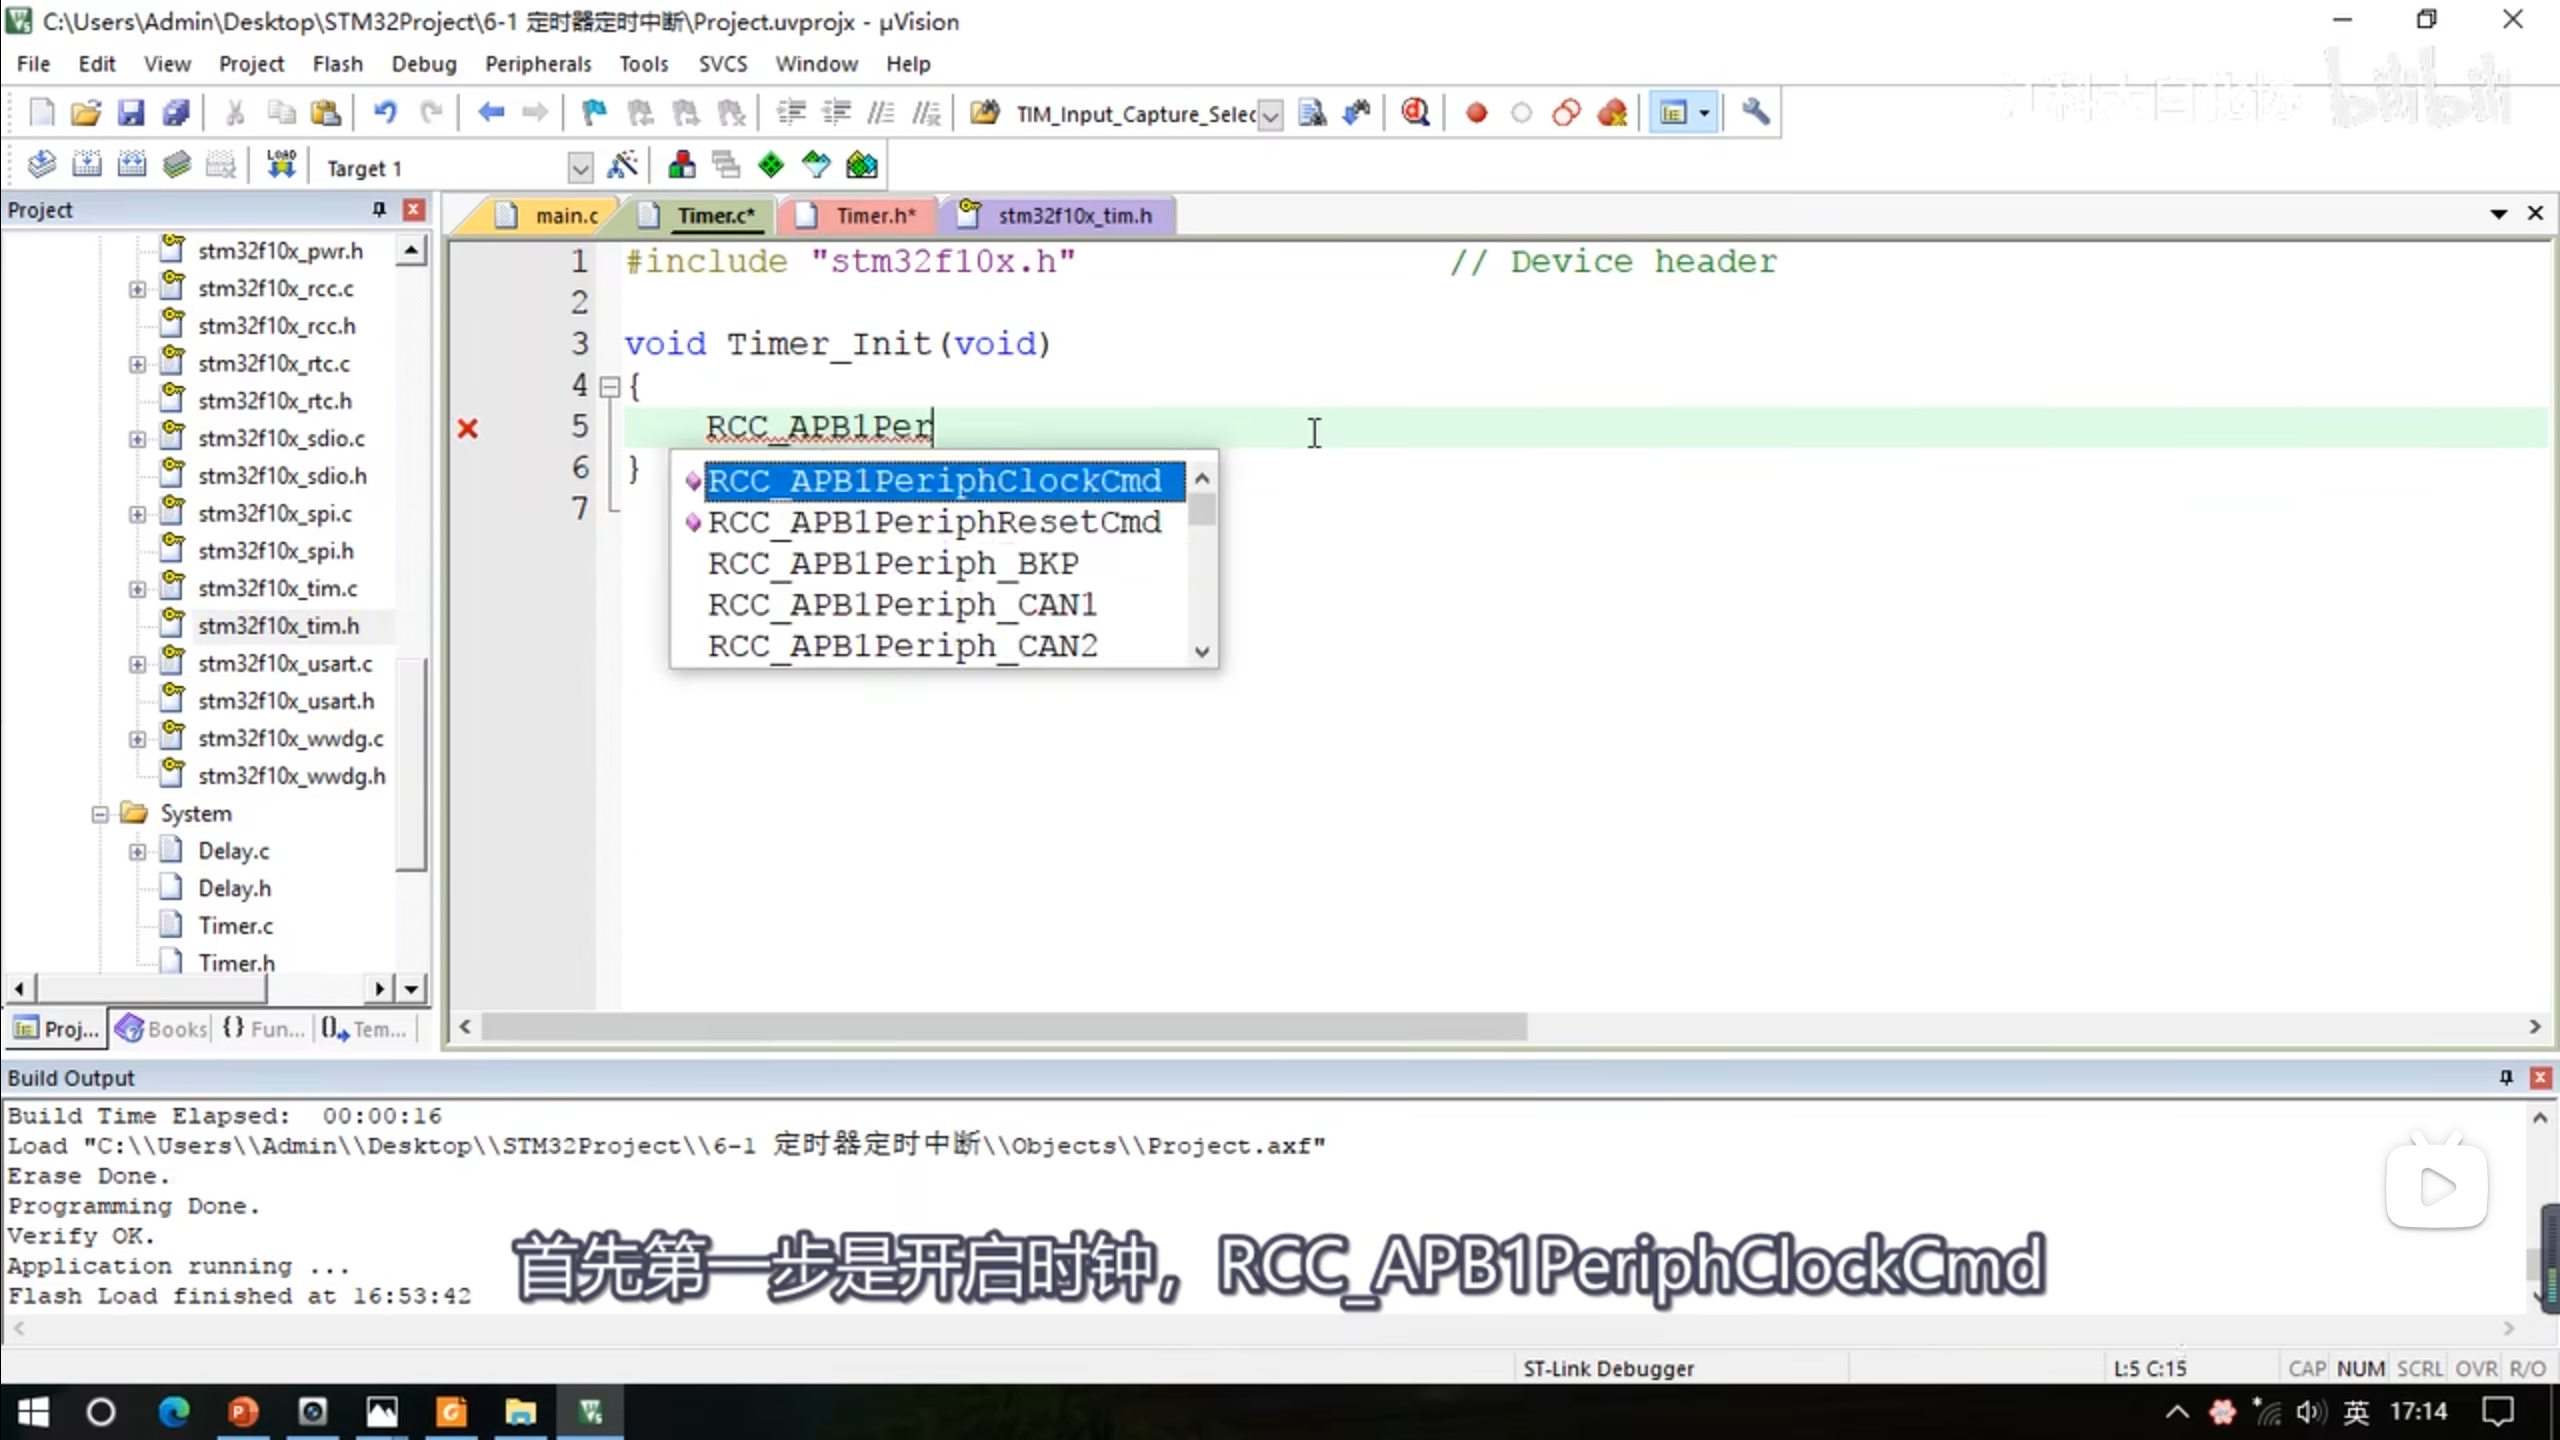Viewport: 2560px width, 1440px height.
Task: Start the debug session icon
Action: [1414, 113]
